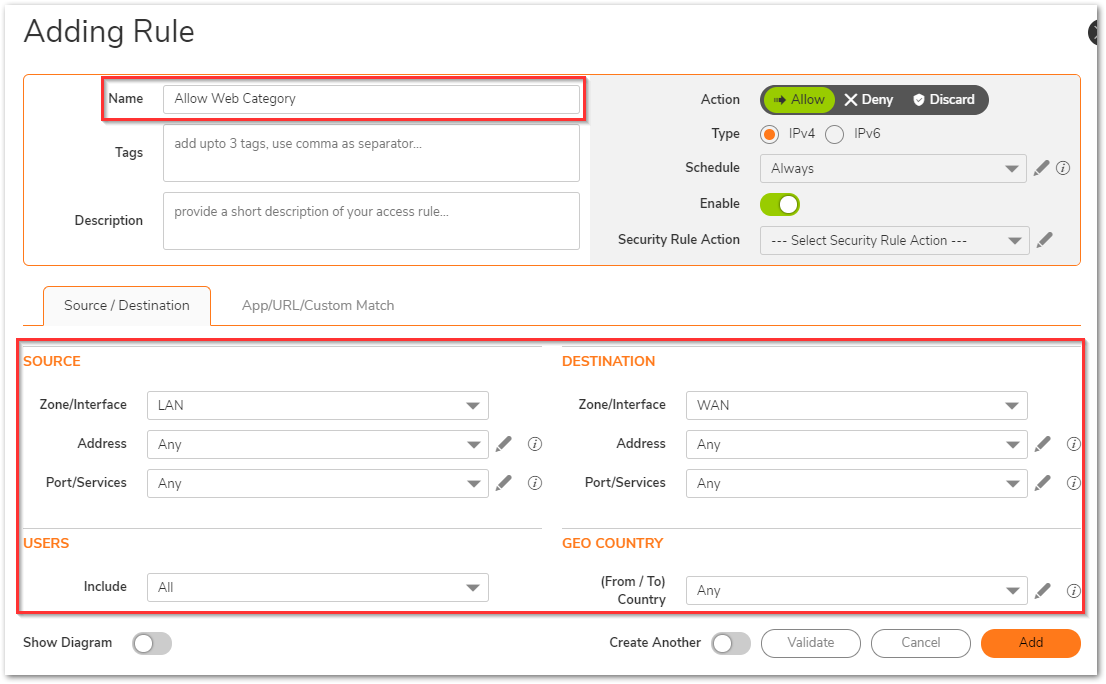The width and height of the screenshot is (1106, 684).
Task: Switch to the App/URL/Custom Match tab
Action: pyautogui.click(x=318, y=305)
